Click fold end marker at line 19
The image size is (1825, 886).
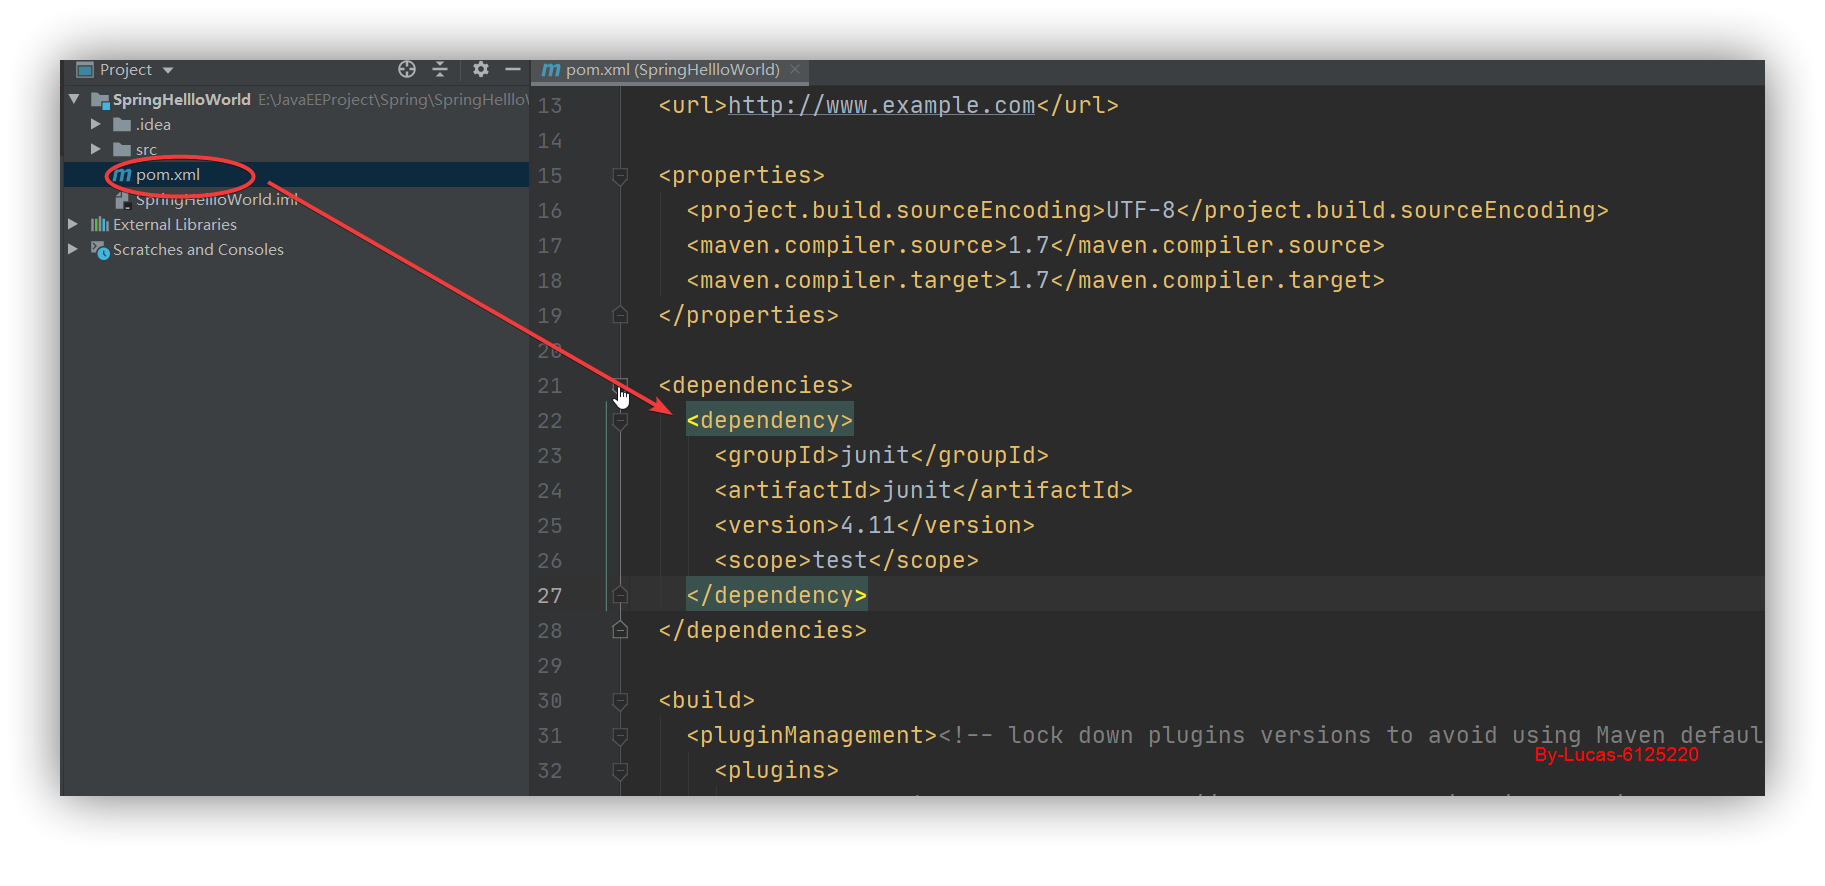click(620, 315)
